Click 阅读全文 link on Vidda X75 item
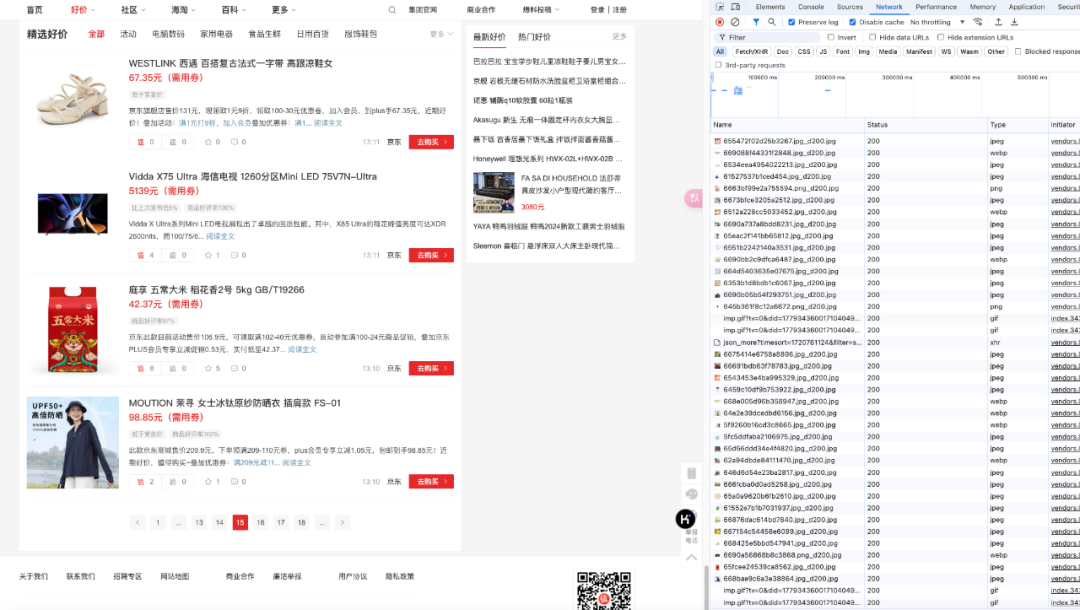 click(x=220, y=236)
